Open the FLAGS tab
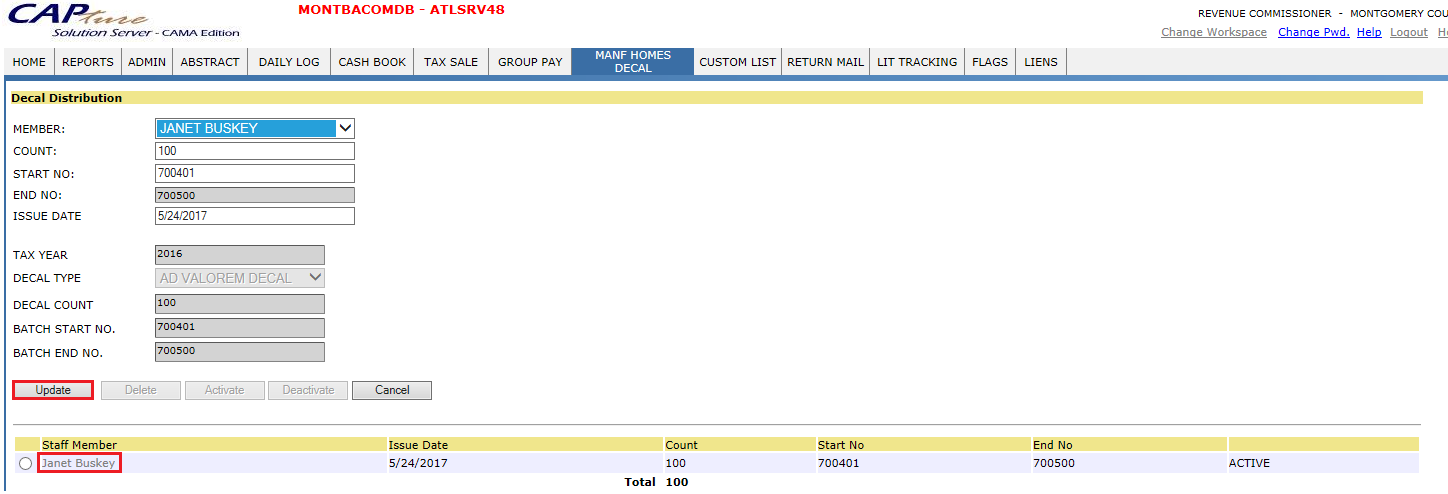1448x494 pixels. pos(989,62)
